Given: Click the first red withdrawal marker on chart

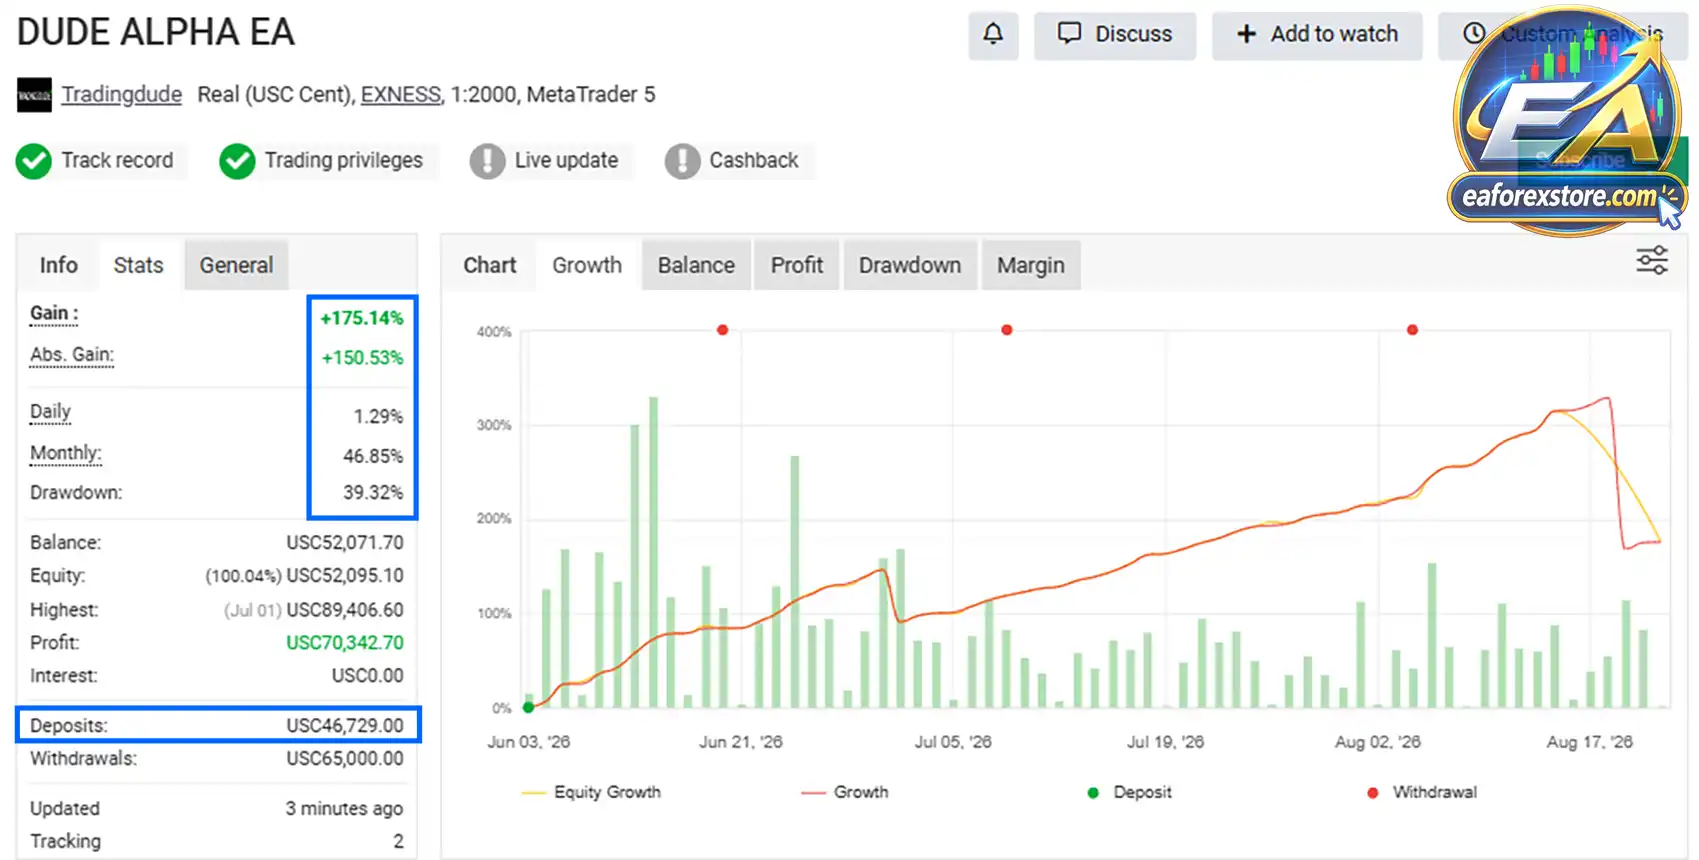Looking at the screenshot, I should point(723,330).
